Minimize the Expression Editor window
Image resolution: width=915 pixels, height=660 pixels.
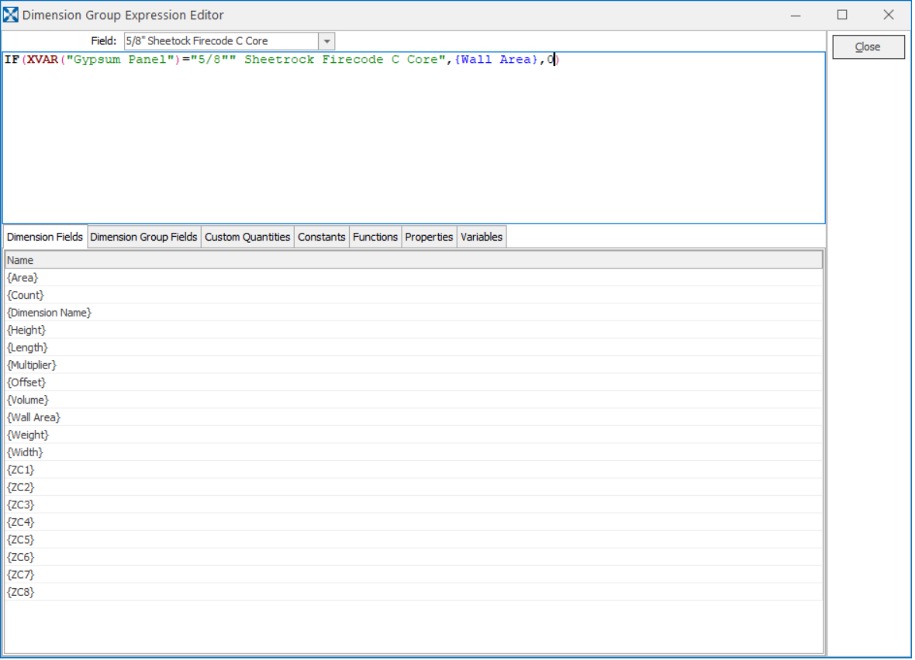click(x=795, y=15)
